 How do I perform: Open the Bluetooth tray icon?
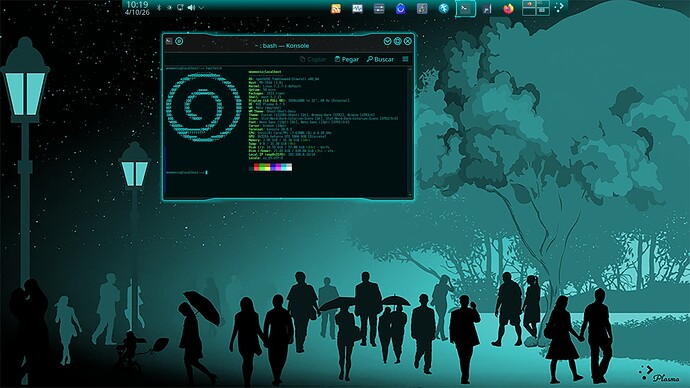point(159,7)
